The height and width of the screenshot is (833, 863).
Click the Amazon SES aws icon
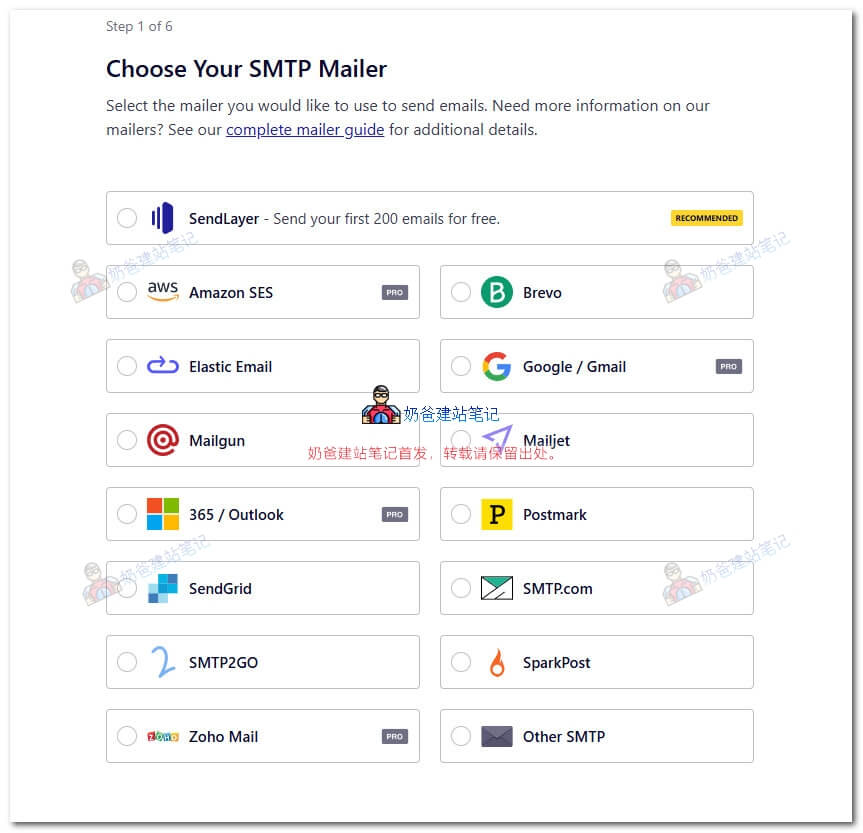click(162, 292)
